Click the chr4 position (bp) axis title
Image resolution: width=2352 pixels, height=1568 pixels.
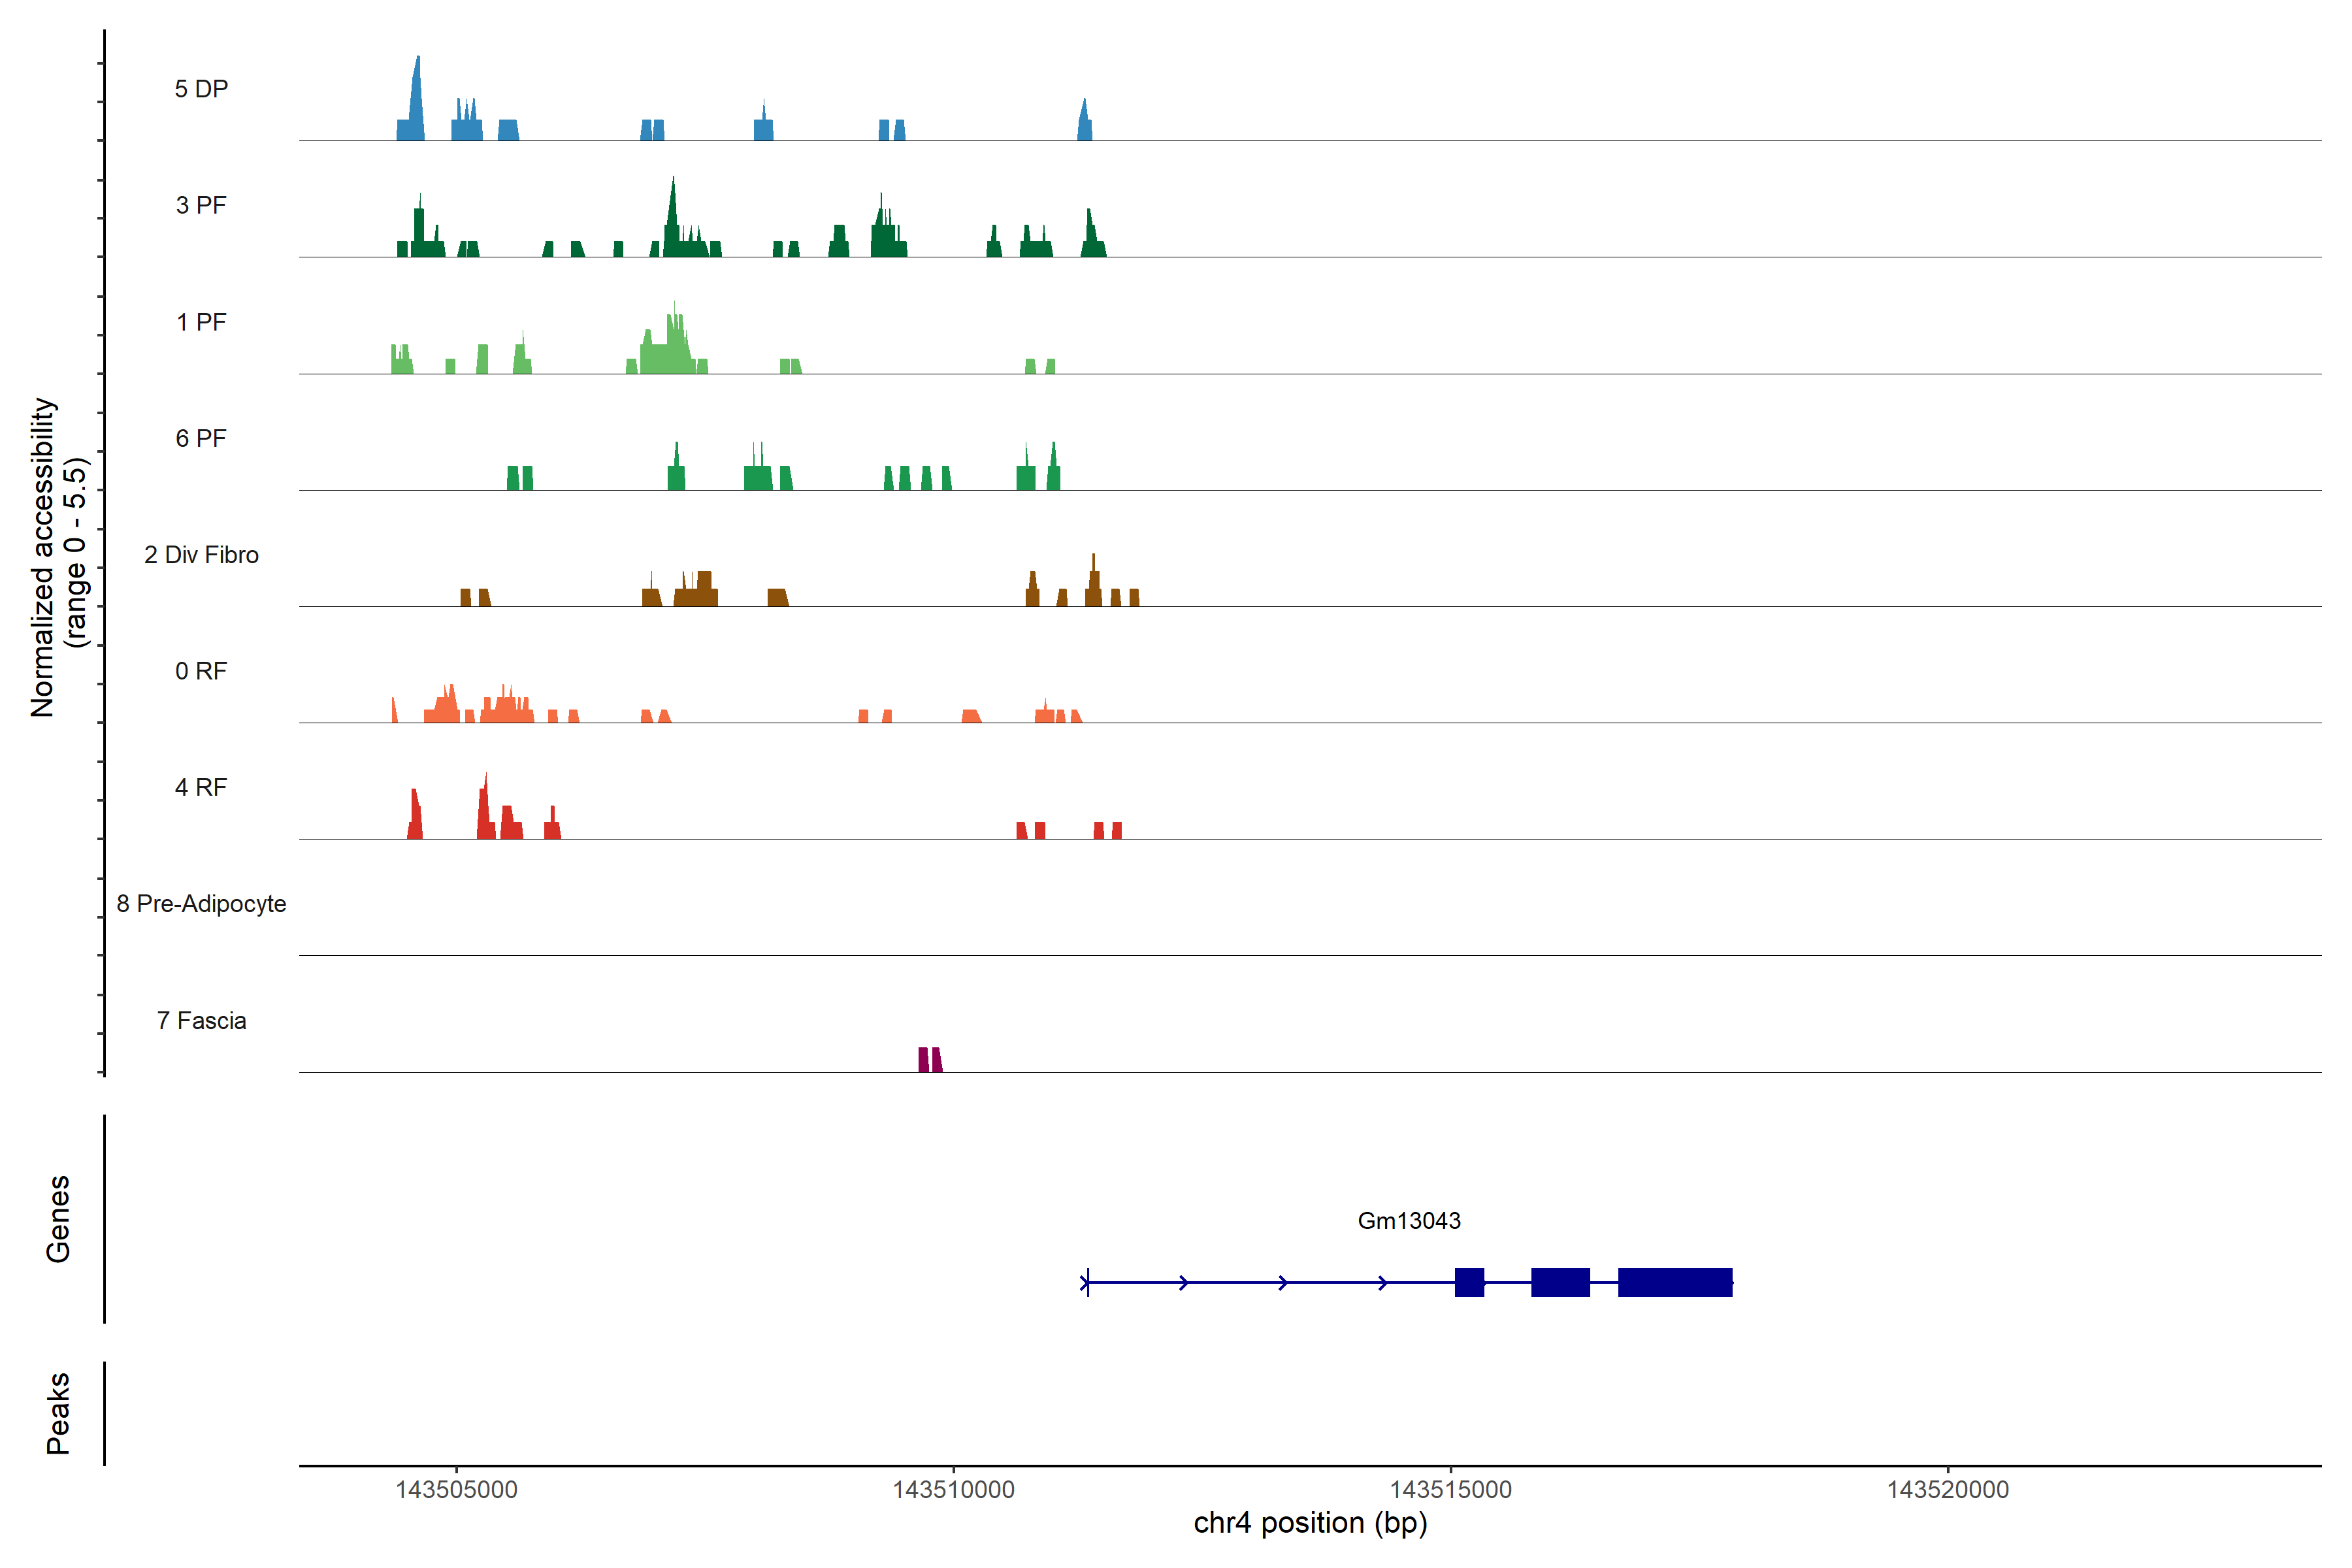[x=1310, y=1523]
